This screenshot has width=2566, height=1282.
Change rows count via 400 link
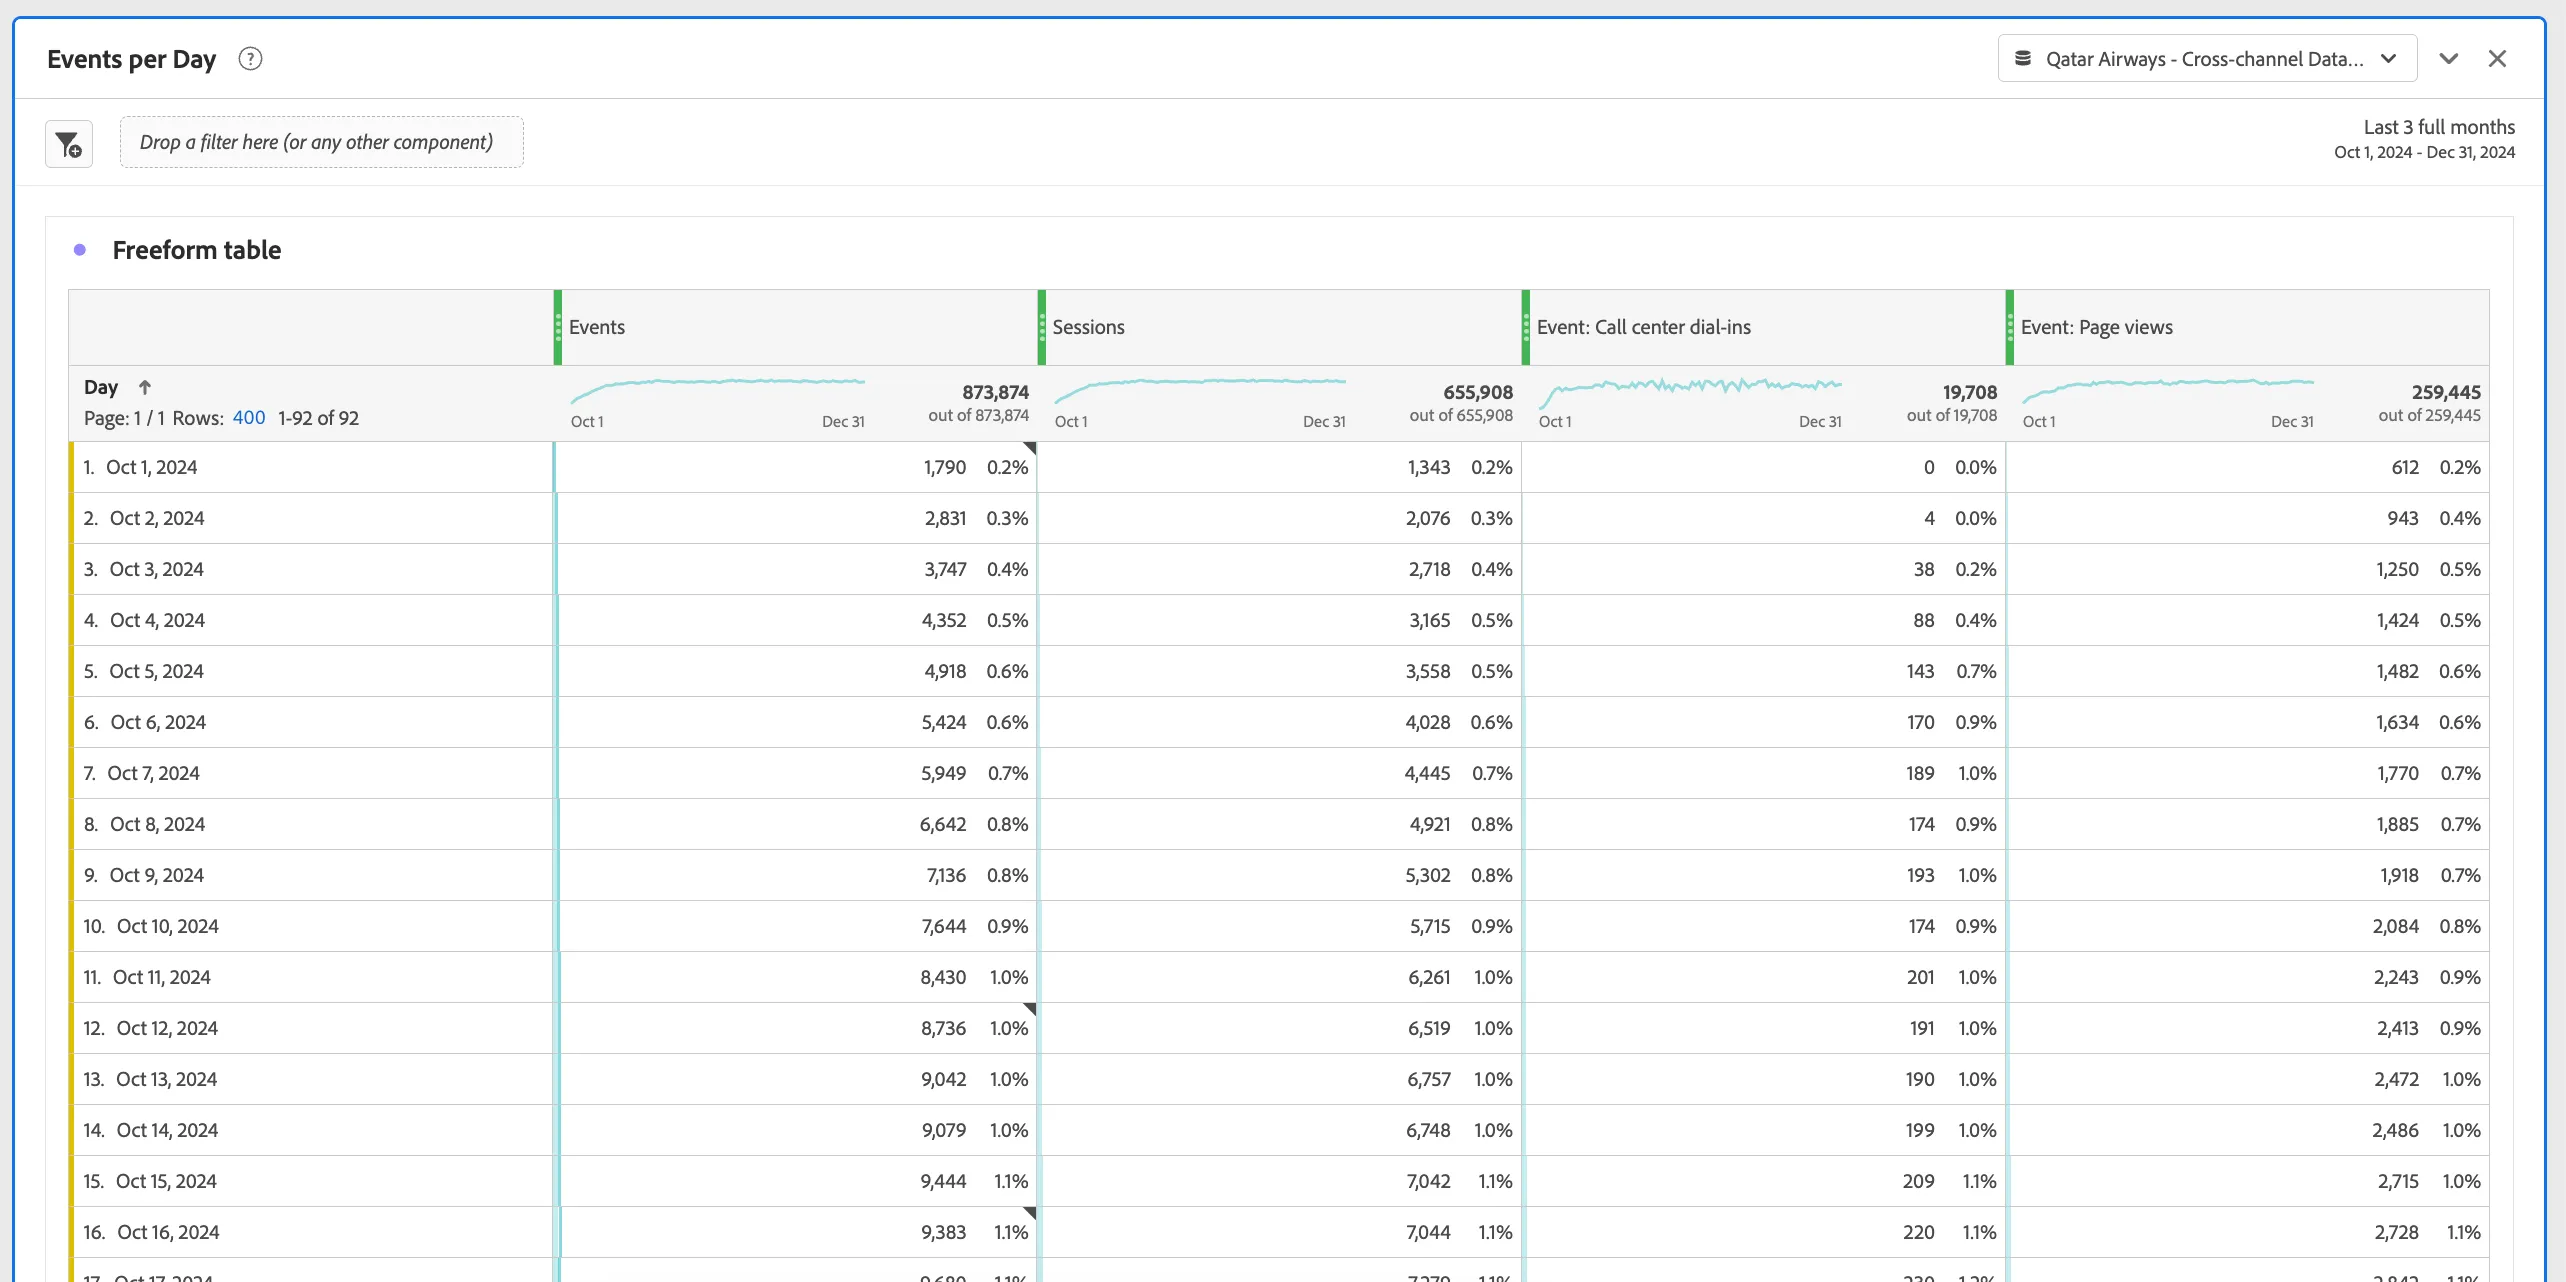click(x=249, y=418)
